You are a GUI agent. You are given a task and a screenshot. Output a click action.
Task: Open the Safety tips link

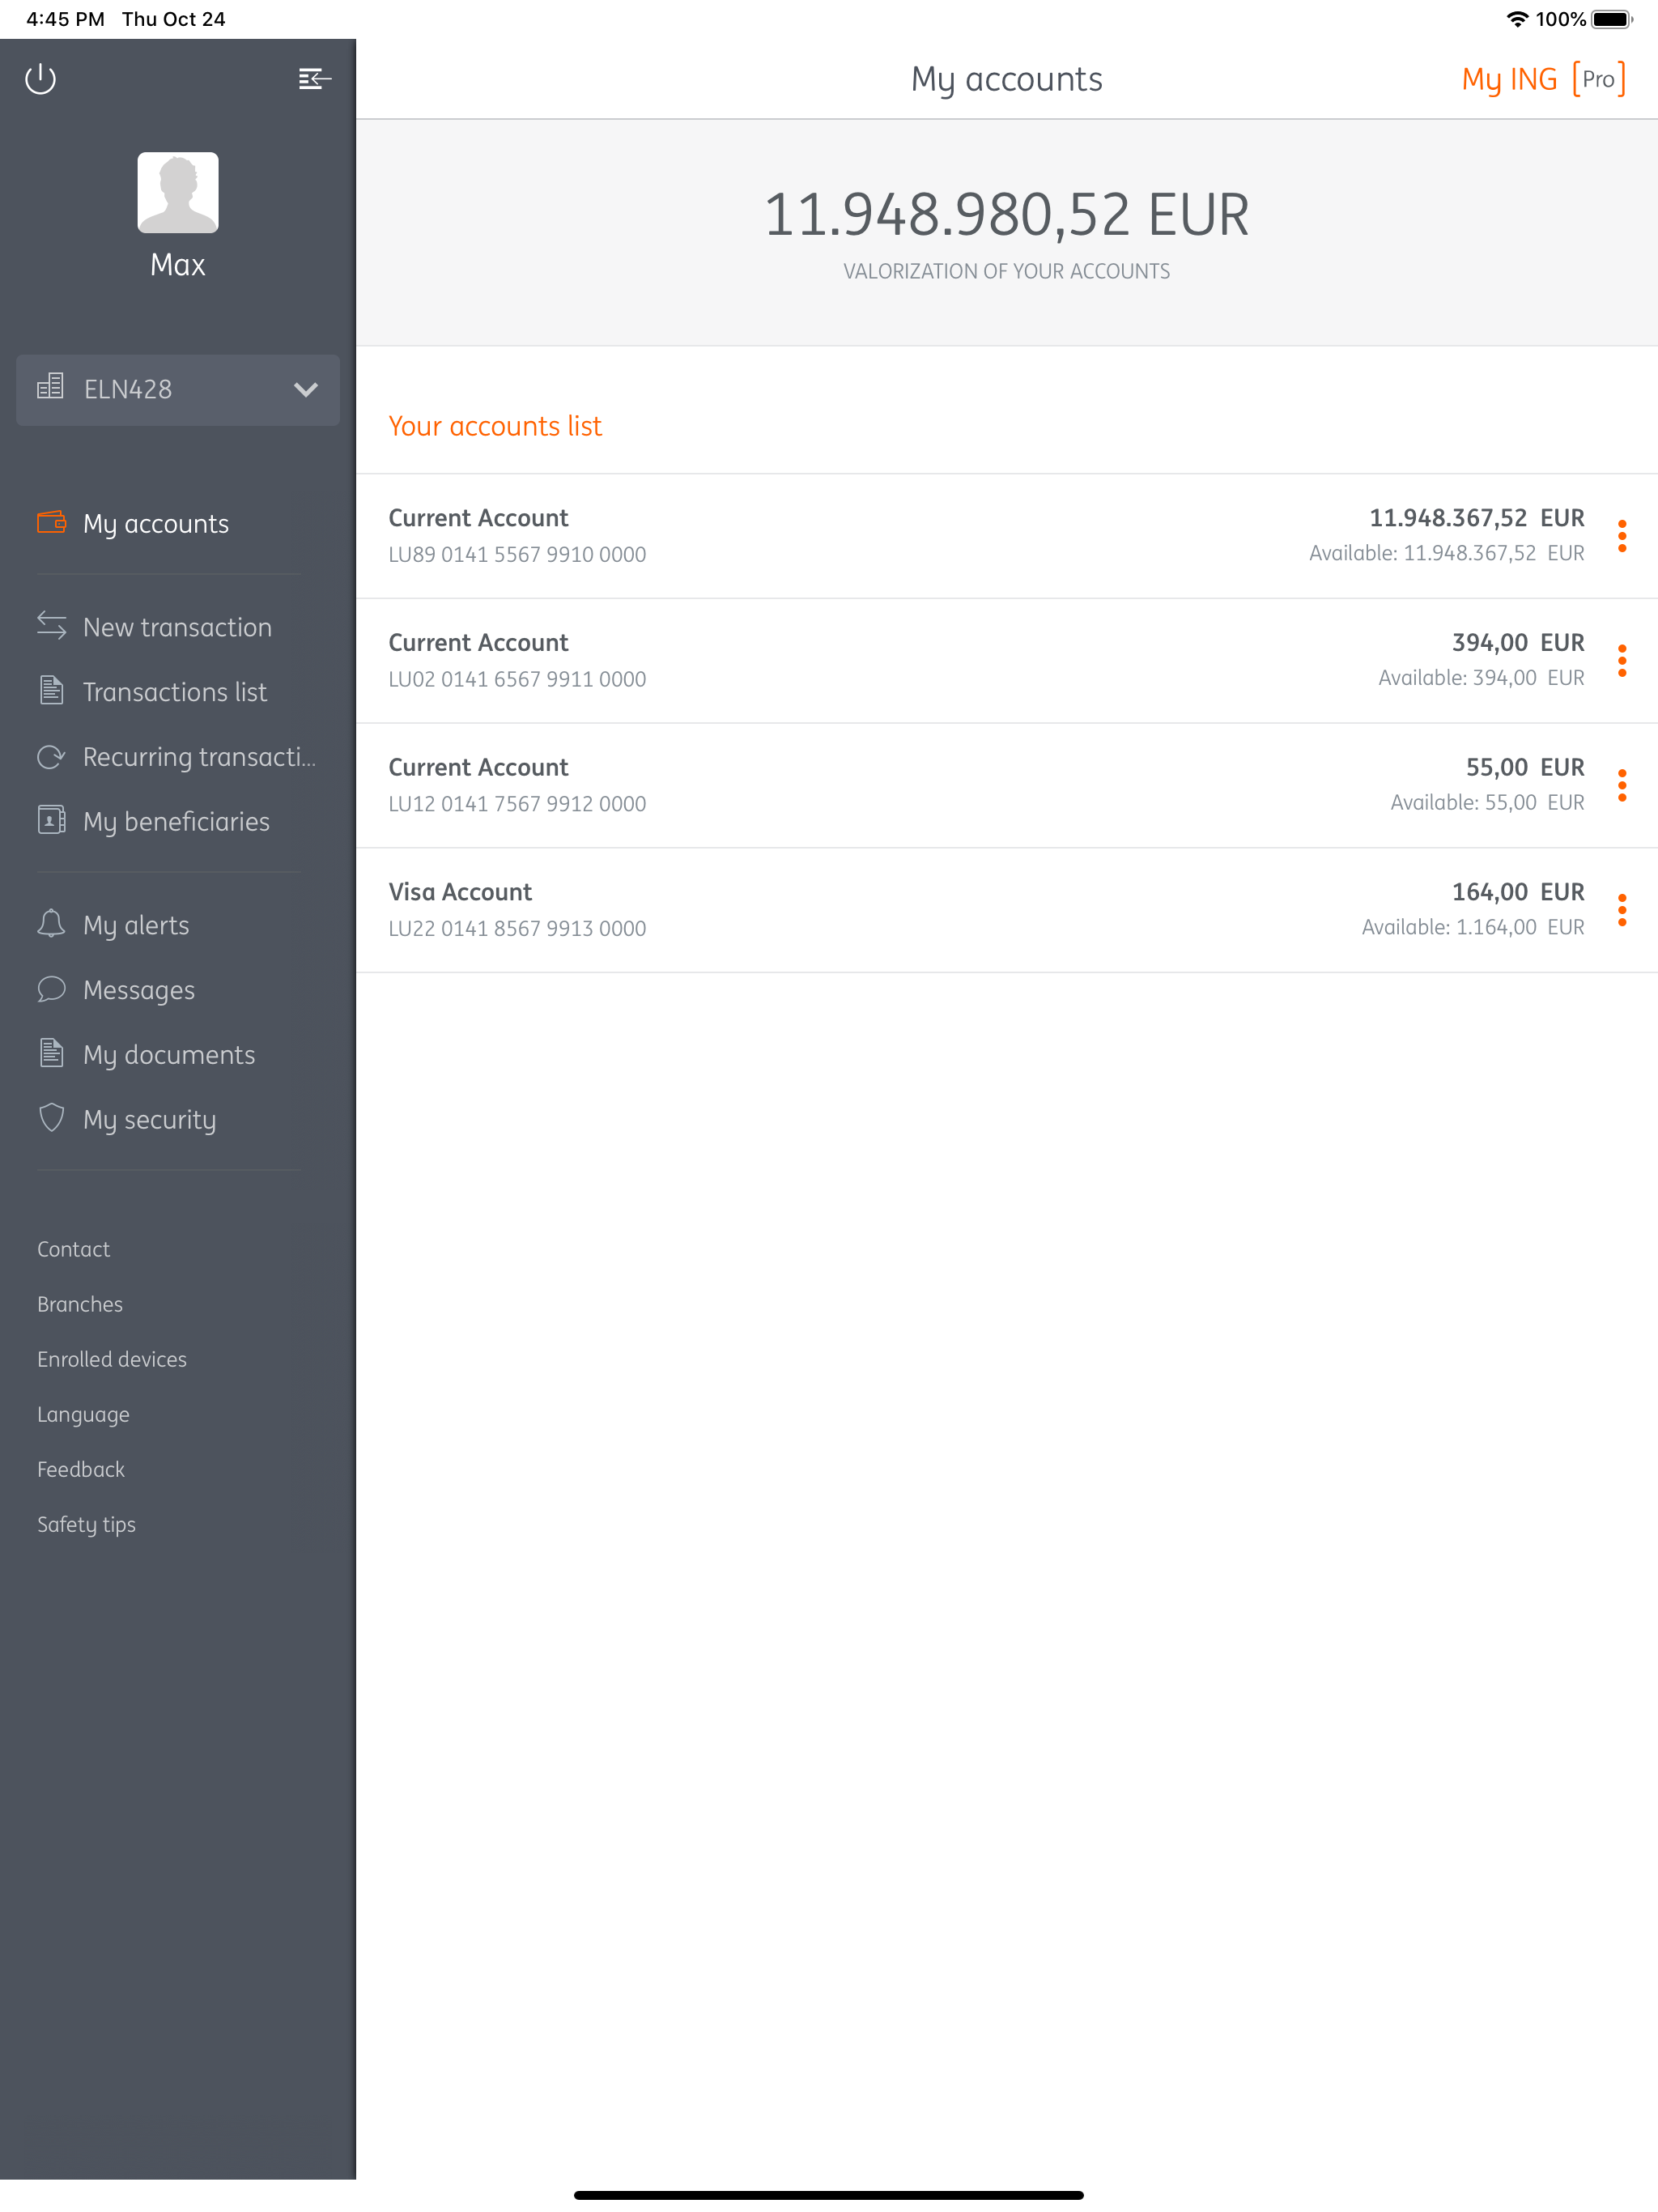point(86,1523)
